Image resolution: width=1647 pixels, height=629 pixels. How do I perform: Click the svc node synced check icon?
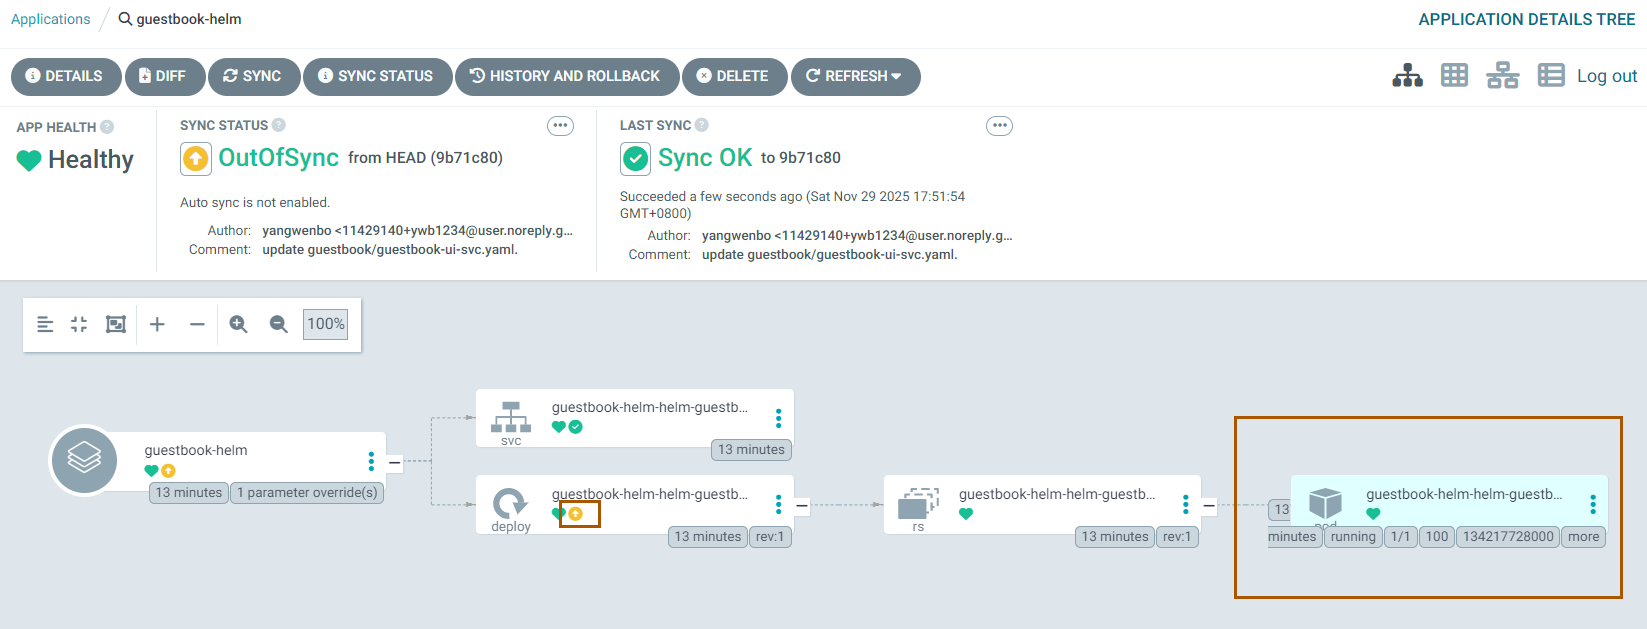576,427
